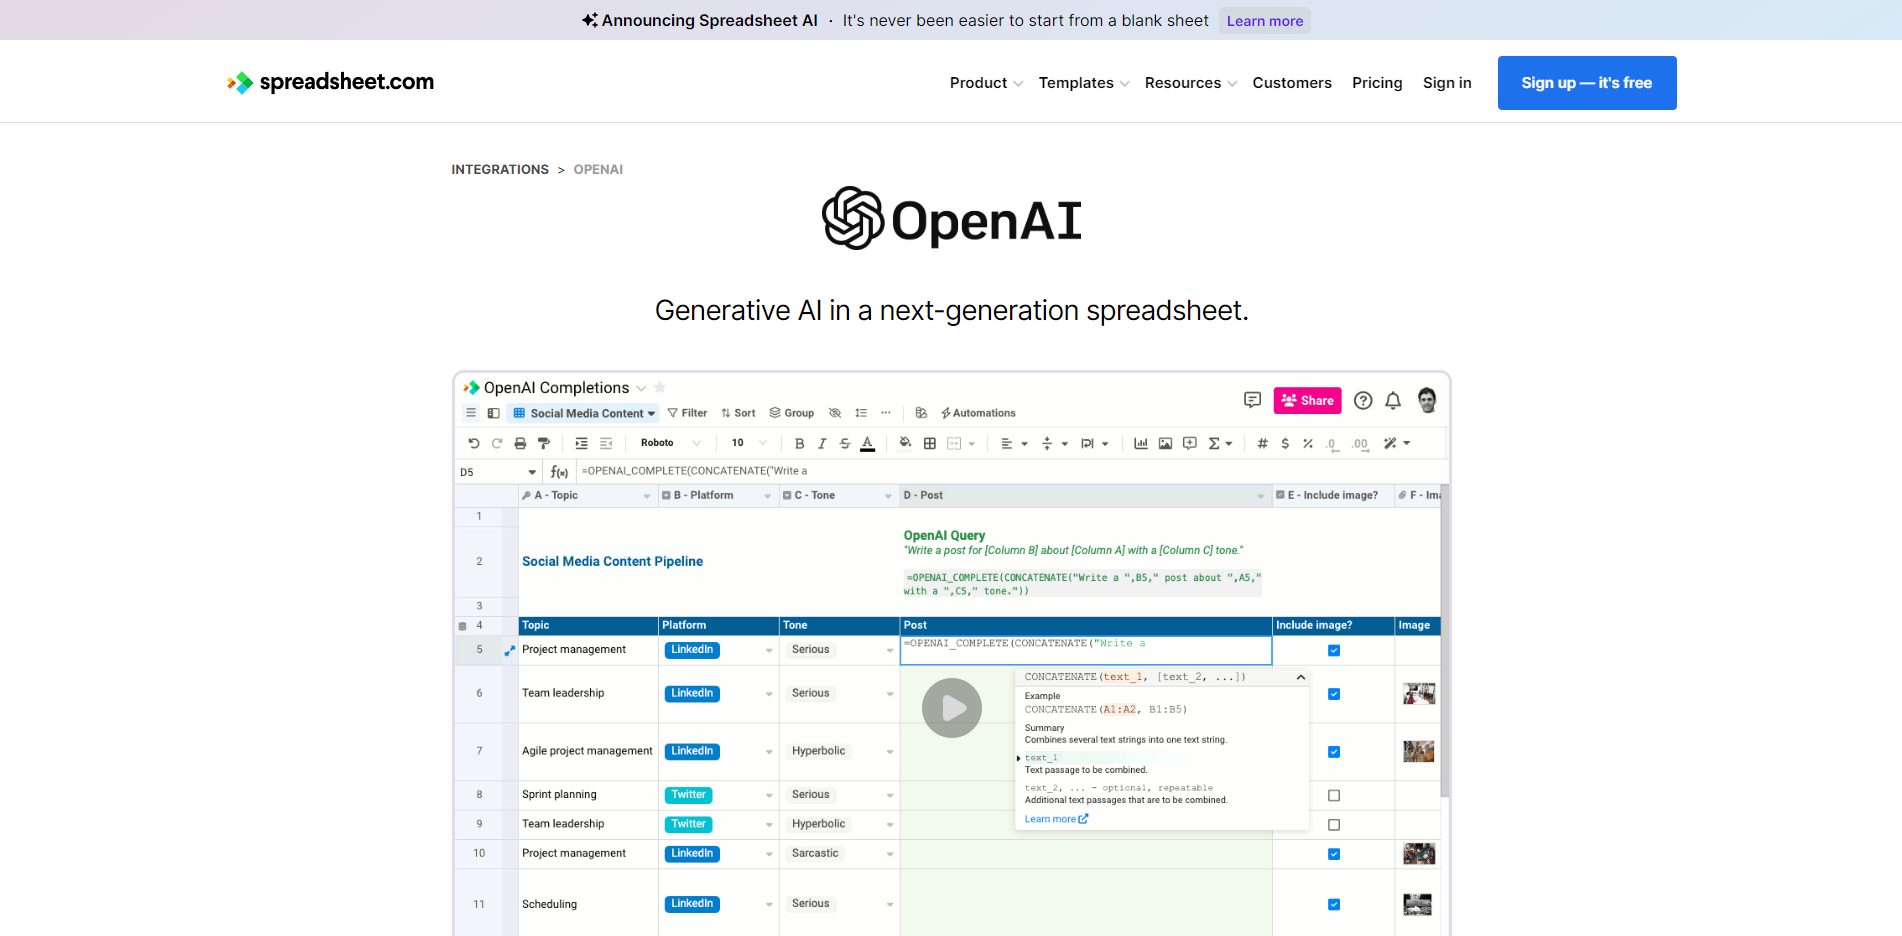The image size is (1902, 936).
Task: Click the hamburger menu icon
Action: 471,413
